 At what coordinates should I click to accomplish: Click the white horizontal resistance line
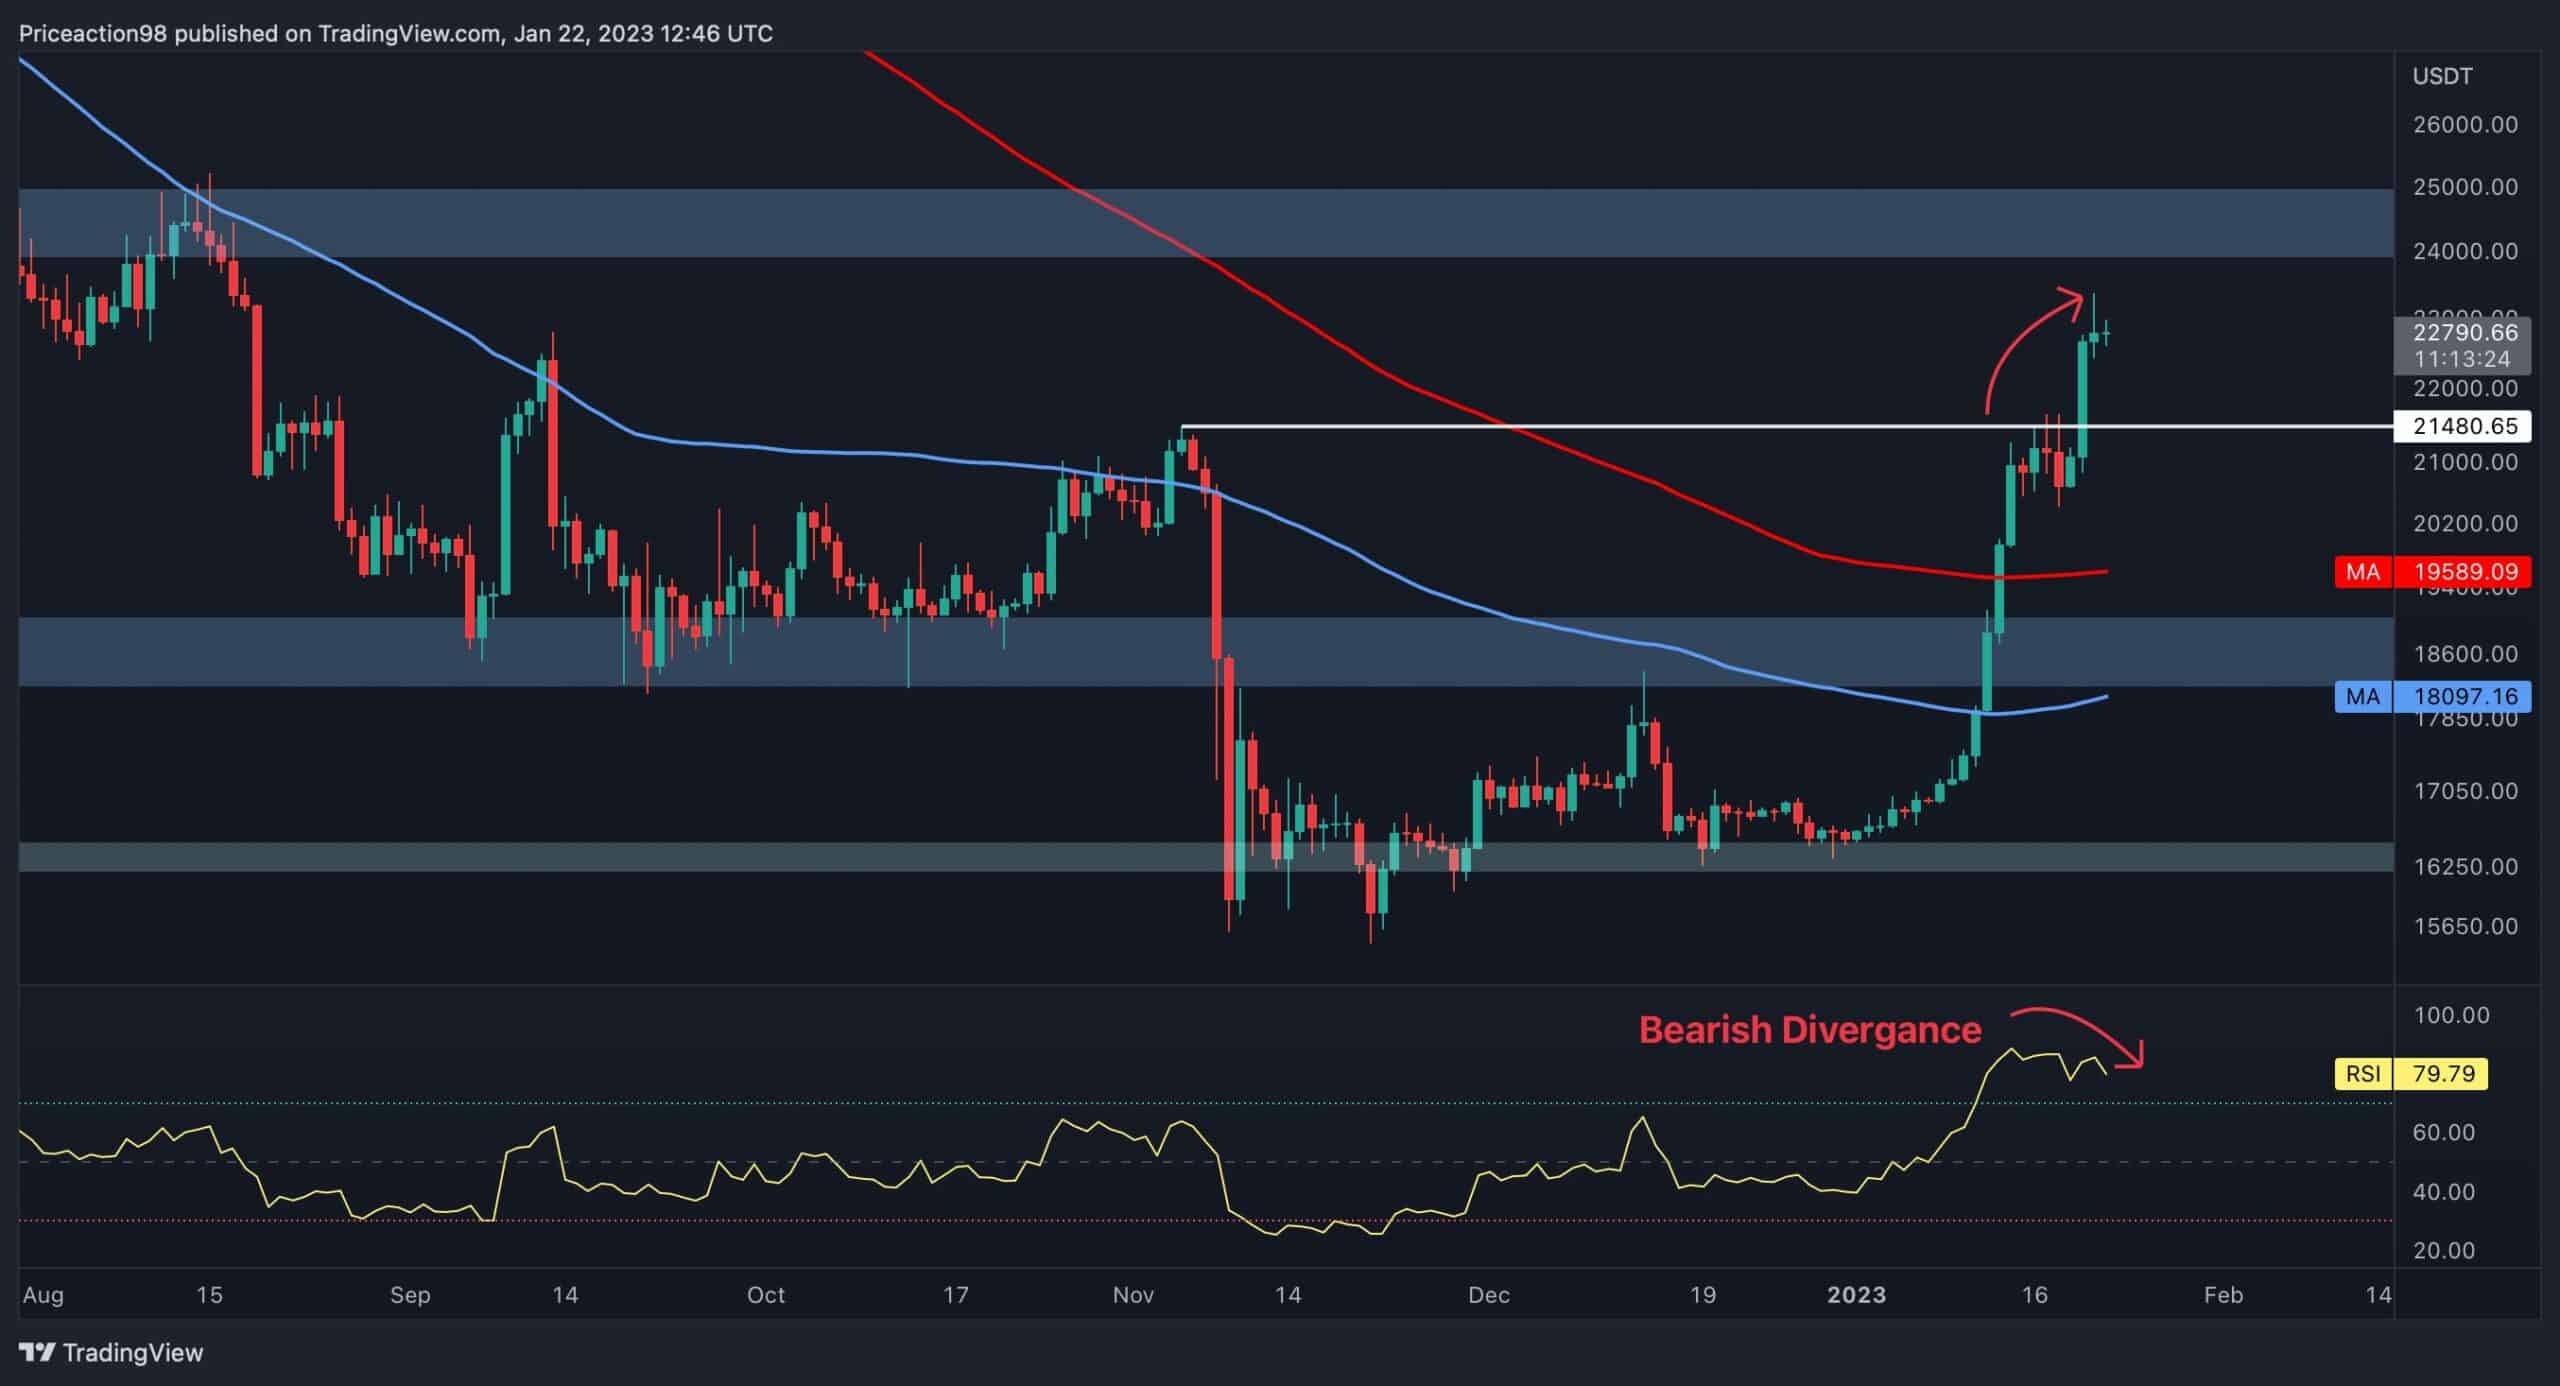click(x=1700, y=428)
